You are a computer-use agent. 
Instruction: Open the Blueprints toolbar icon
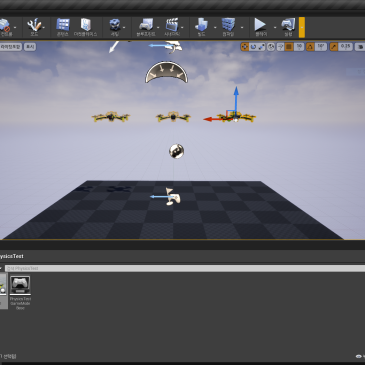[x=146, y=27]
